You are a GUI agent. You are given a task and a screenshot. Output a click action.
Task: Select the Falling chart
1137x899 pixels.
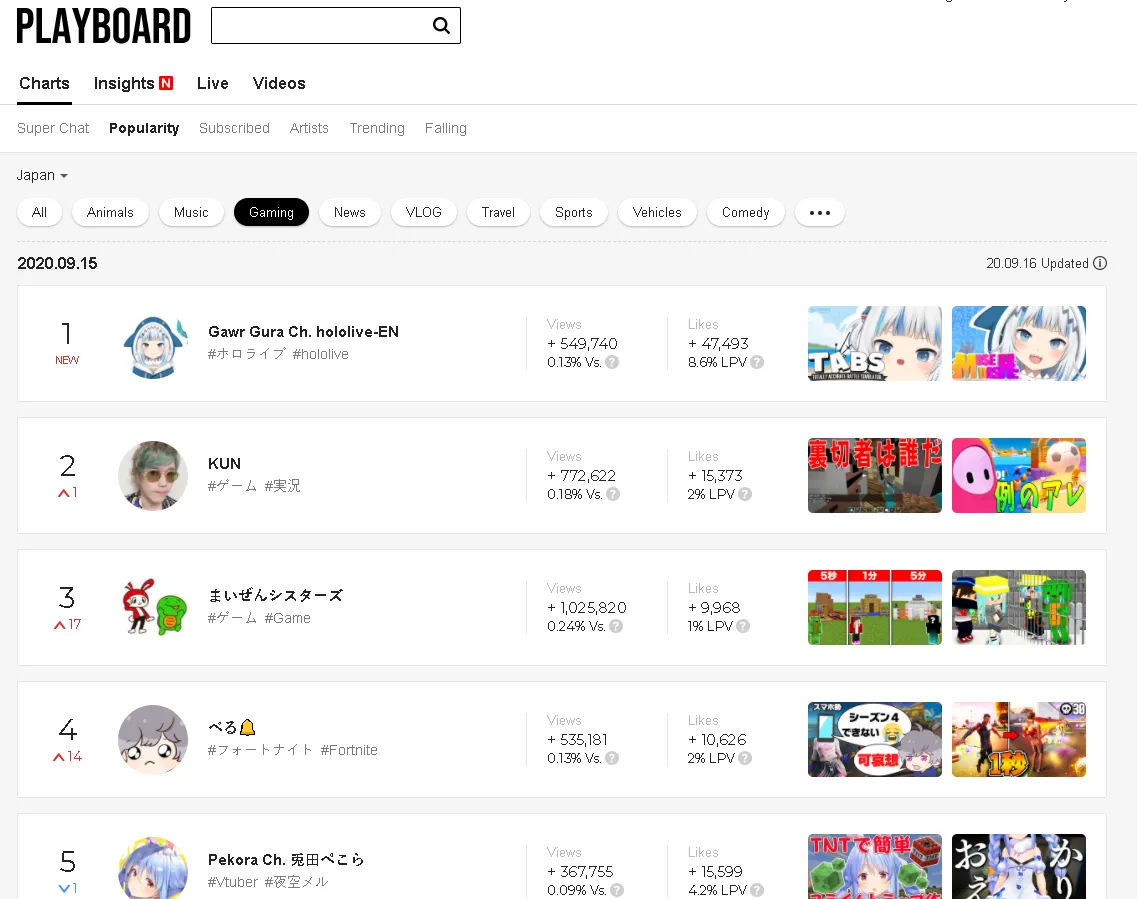pyautogui.click(x=446, y=128)
